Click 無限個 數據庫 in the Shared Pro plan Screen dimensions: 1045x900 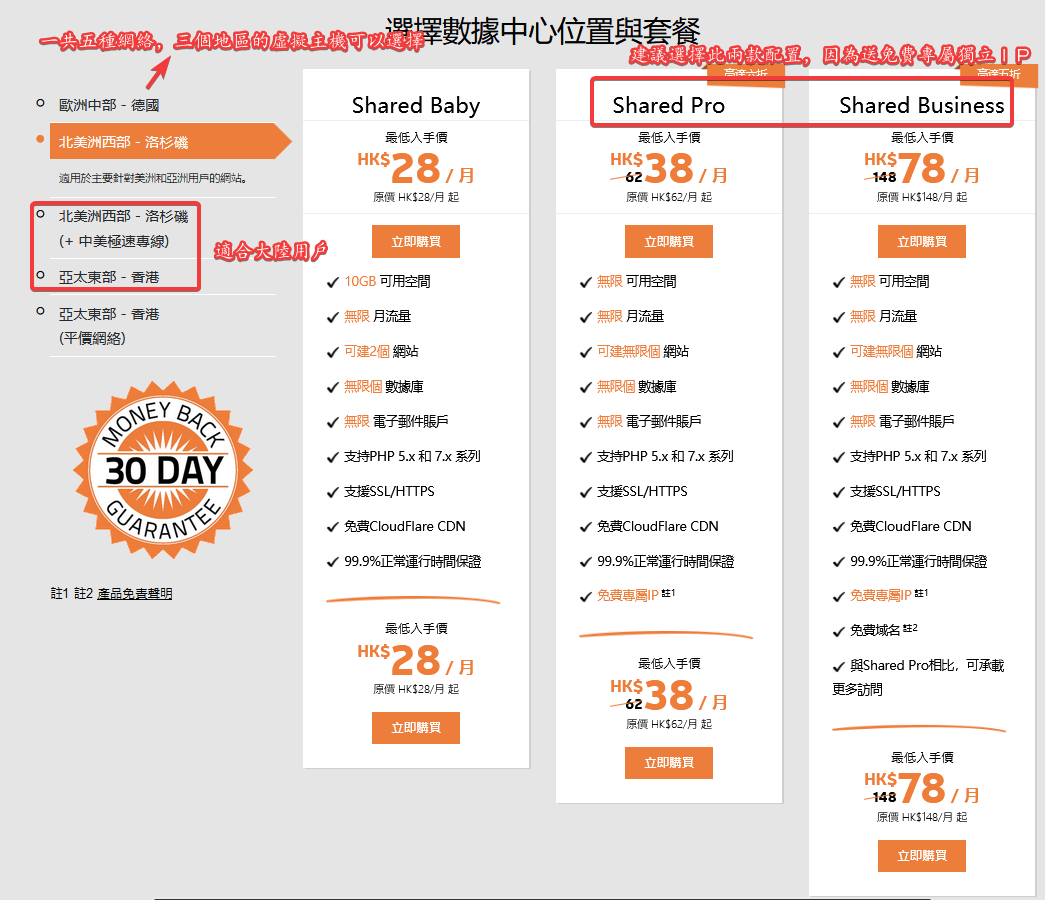coord(636,387)
